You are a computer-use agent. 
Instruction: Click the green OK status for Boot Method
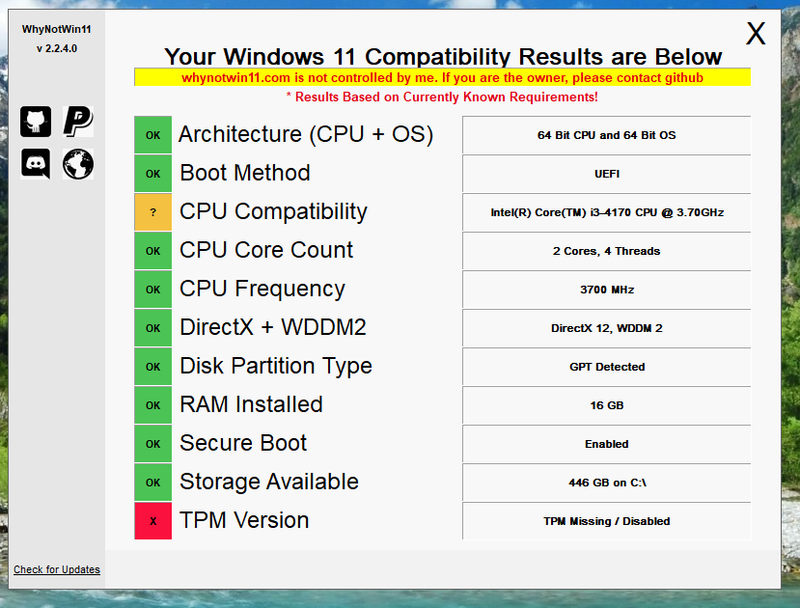[x=153, y=173]
